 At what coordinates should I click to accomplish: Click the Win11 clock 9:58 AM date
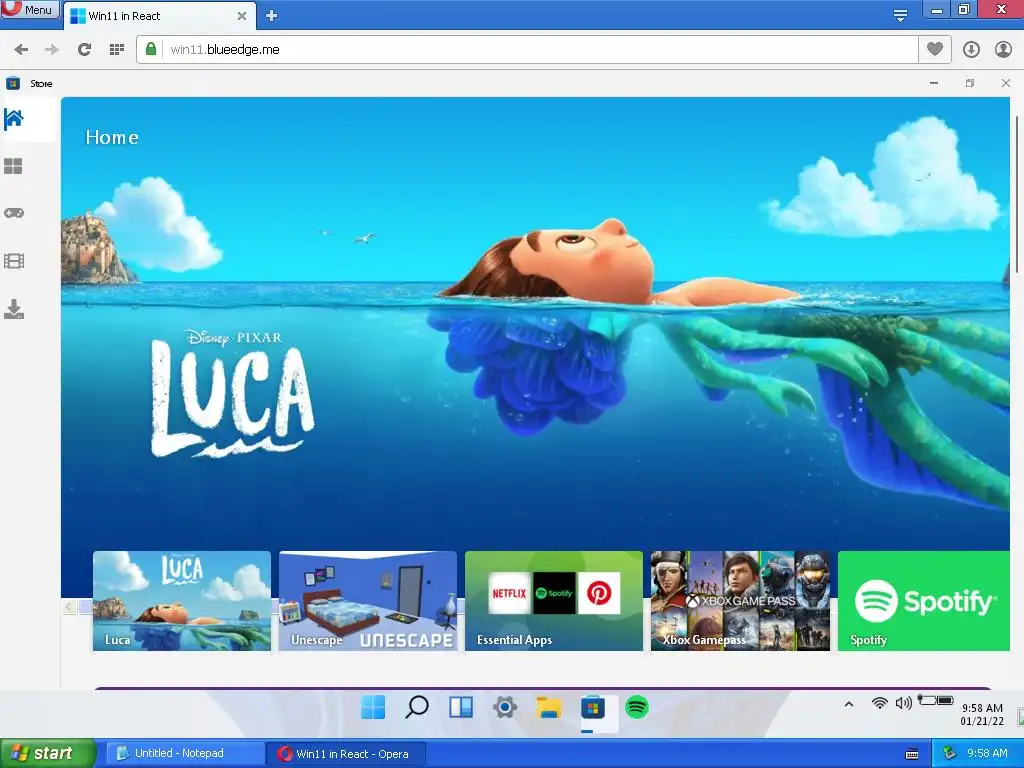tap(982, 714)
